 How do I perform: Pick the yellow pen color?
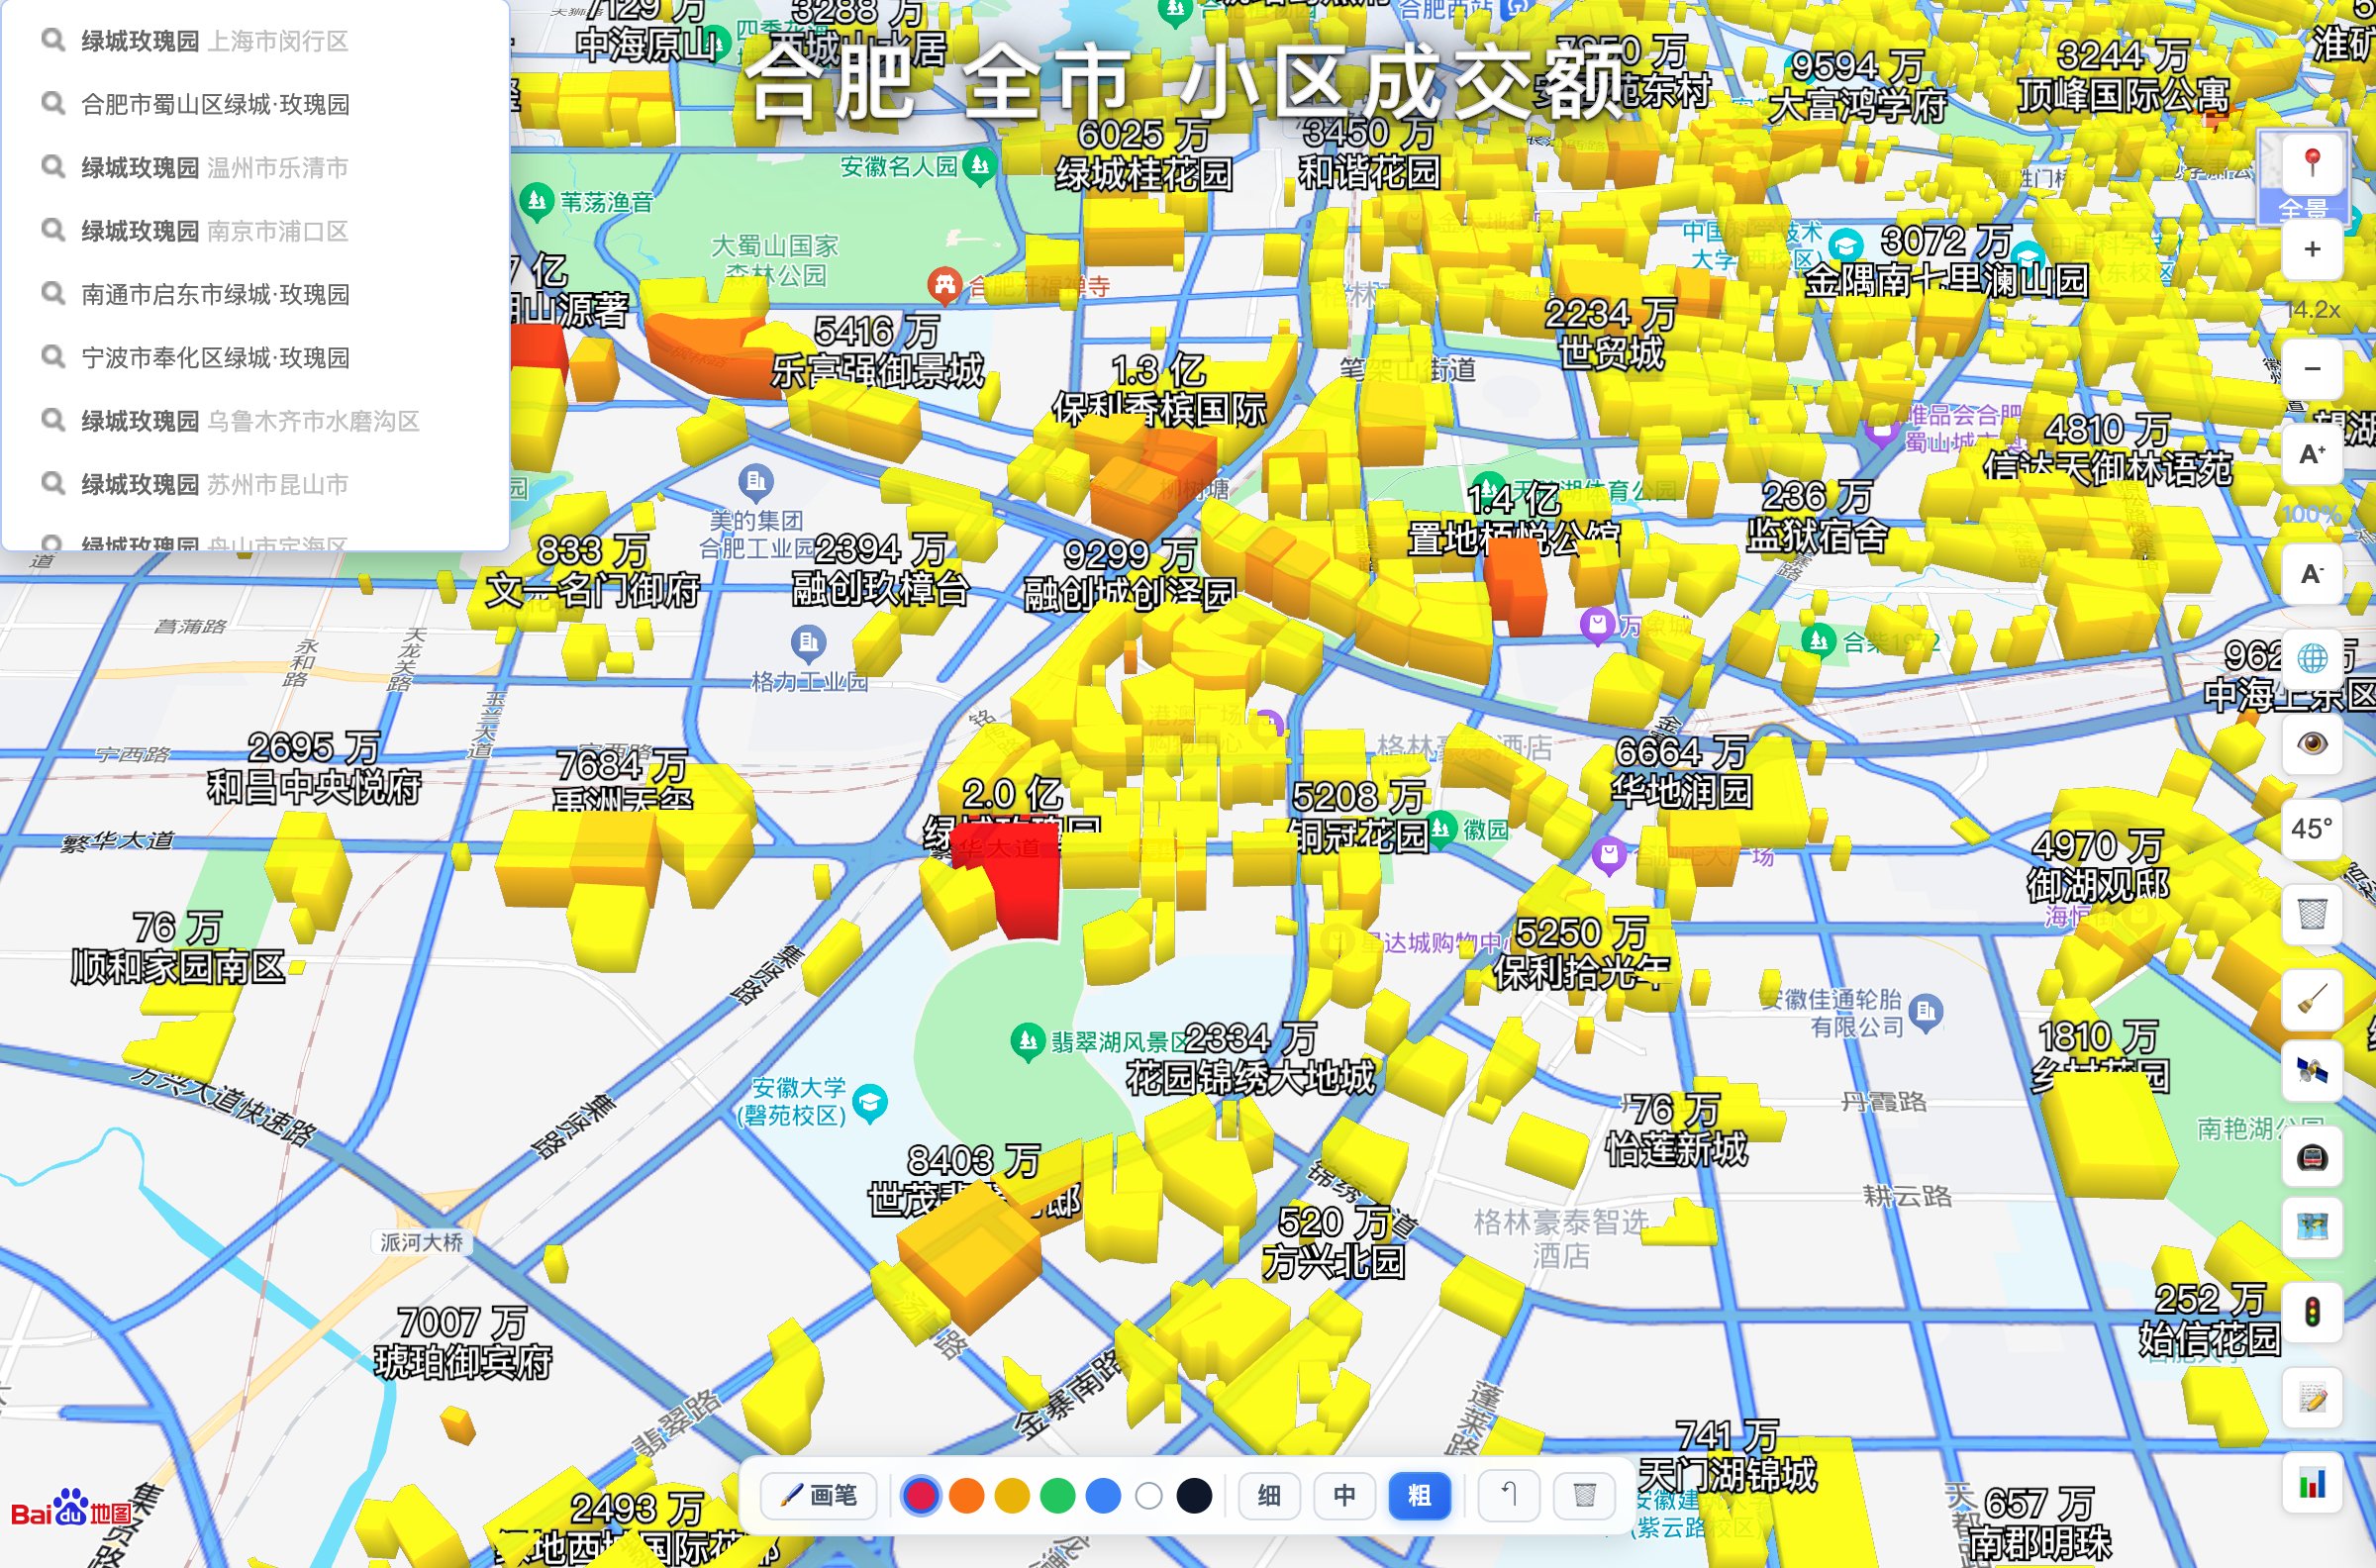click(x=1012, y=1496)
